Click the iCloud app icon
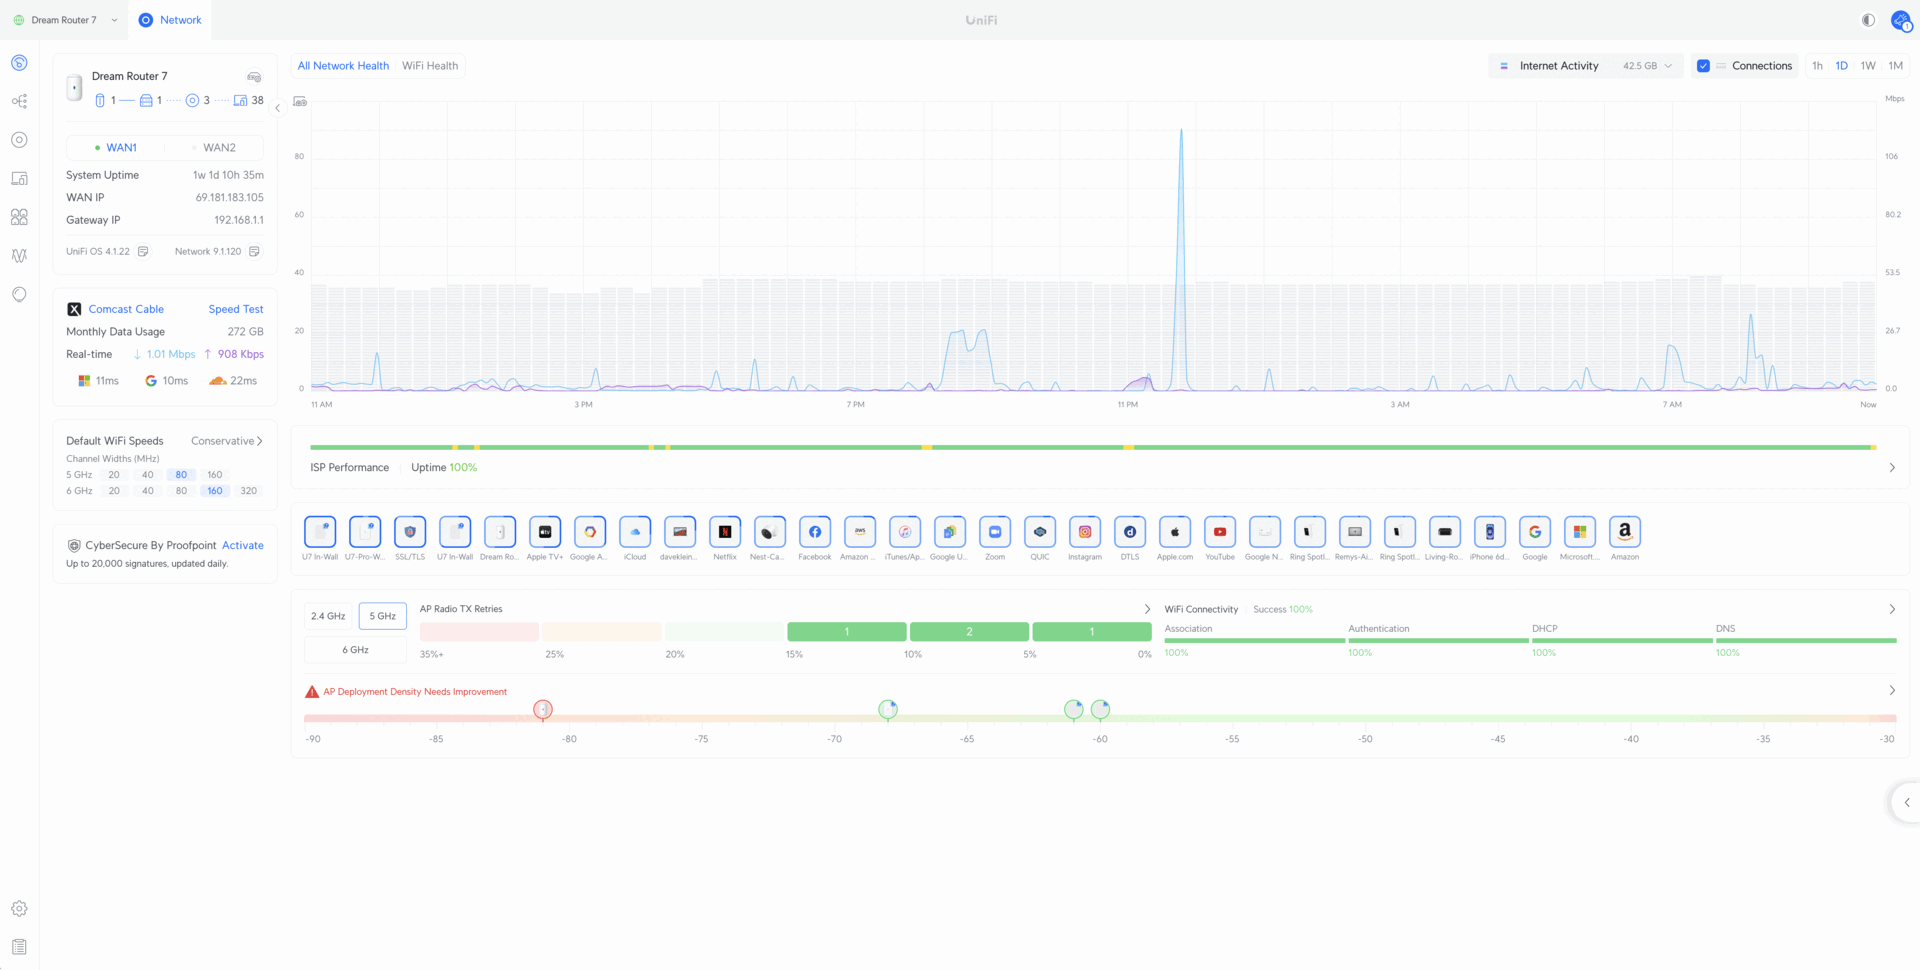 (x=635, y=532)
